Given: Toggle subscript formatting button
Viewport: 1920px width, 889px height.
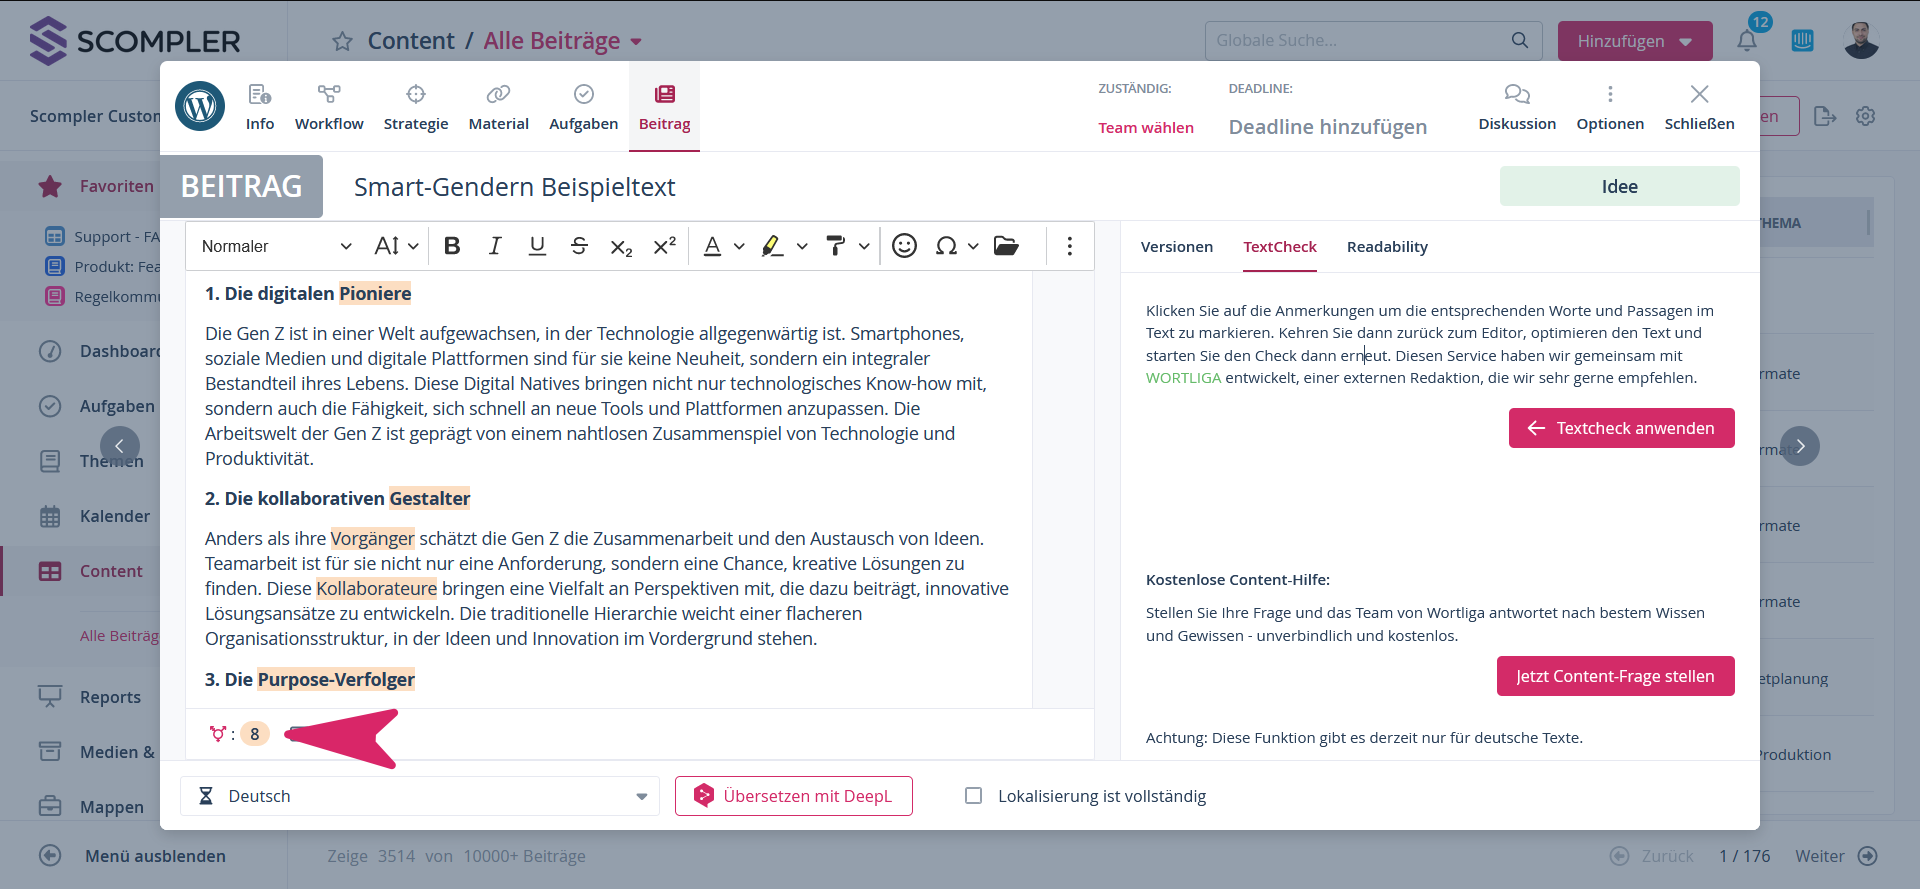Looking at the screenshot, I should point(621,247).
